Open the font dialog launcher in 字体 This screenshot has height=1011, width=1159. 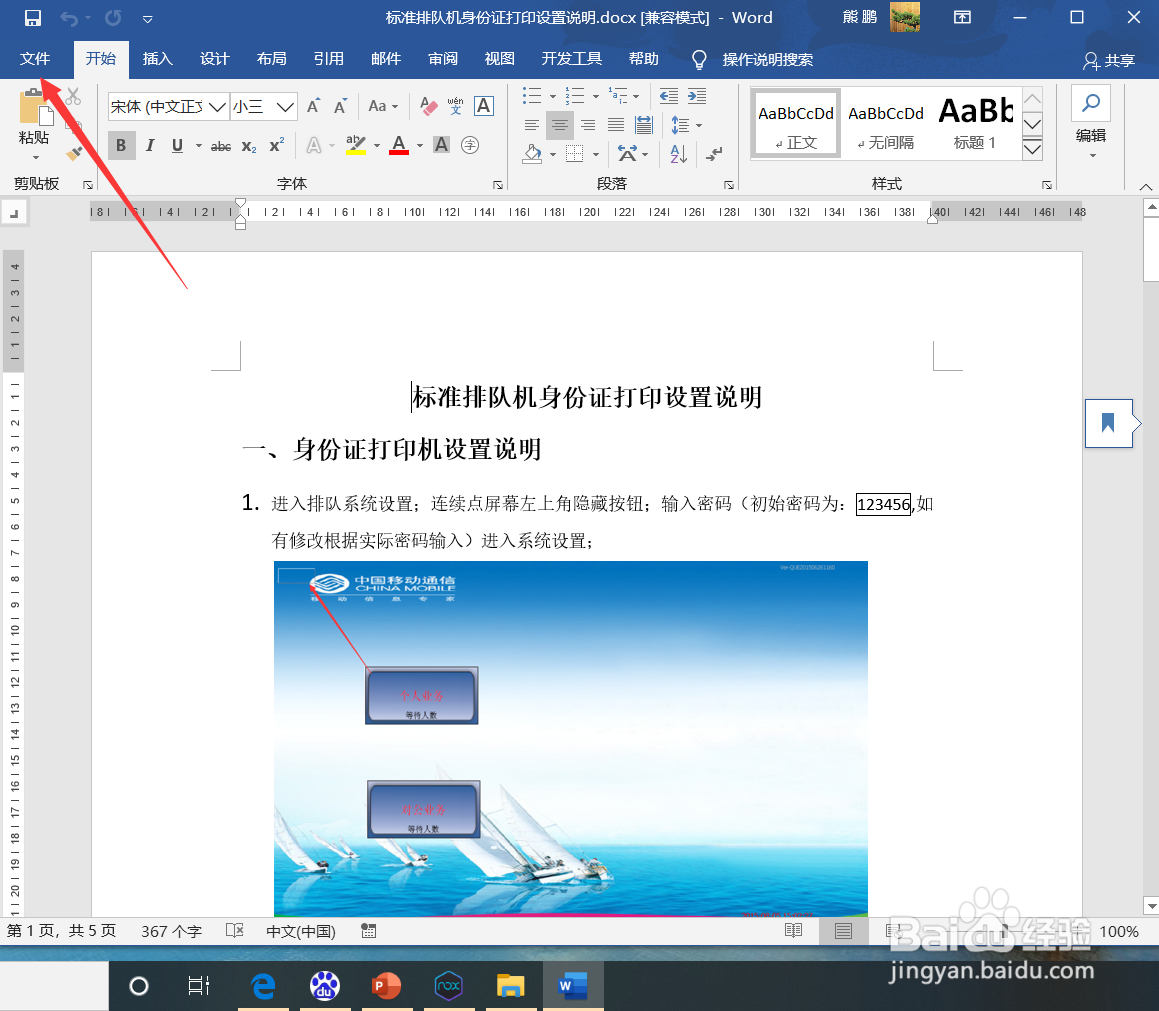(498, 185)
